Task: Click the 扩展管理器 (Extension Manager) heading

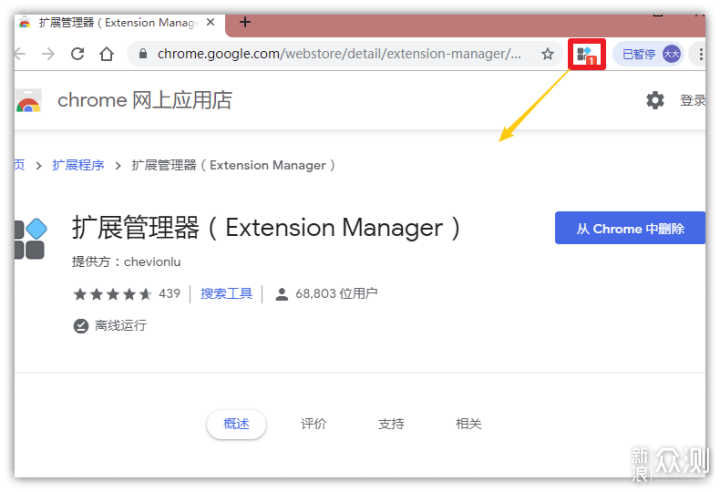Action: pos(266,227)
